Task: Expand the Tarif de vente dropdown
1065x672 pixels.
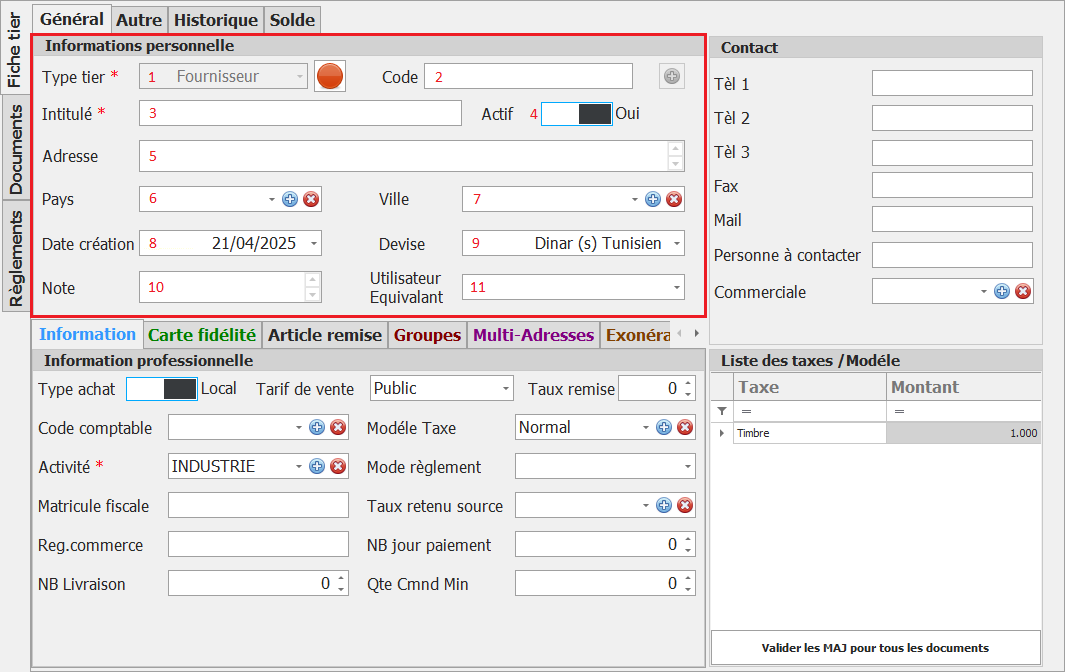Action: click(x=505, y=389)
